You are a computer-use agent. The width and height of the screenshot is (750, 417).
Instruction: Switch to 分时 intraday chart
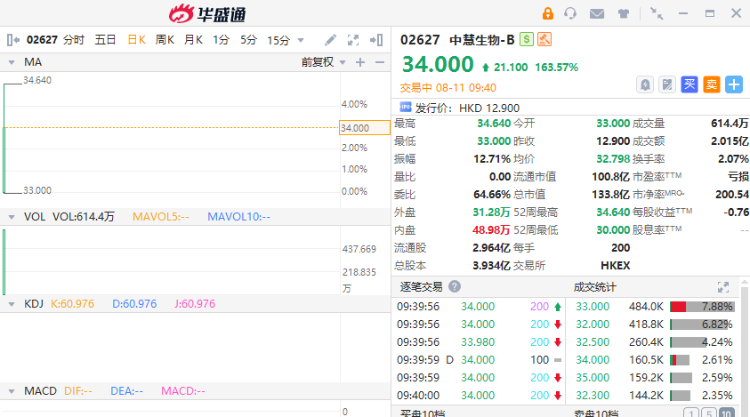click(x=74, y=40)
